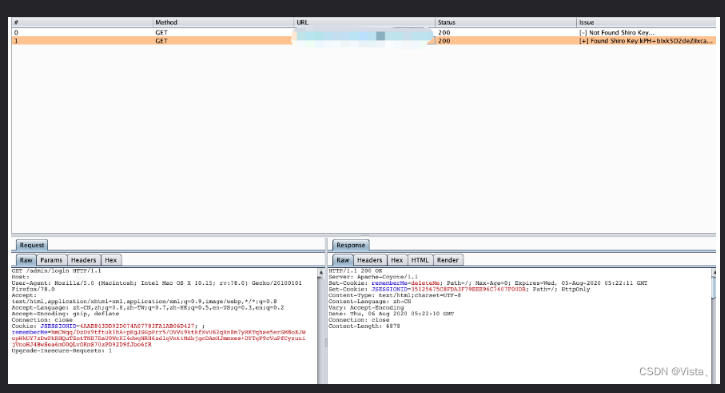Click the 'Content-Language: zh-CN' response header
This screenshot has height=393, width=725.
[370, 301]
